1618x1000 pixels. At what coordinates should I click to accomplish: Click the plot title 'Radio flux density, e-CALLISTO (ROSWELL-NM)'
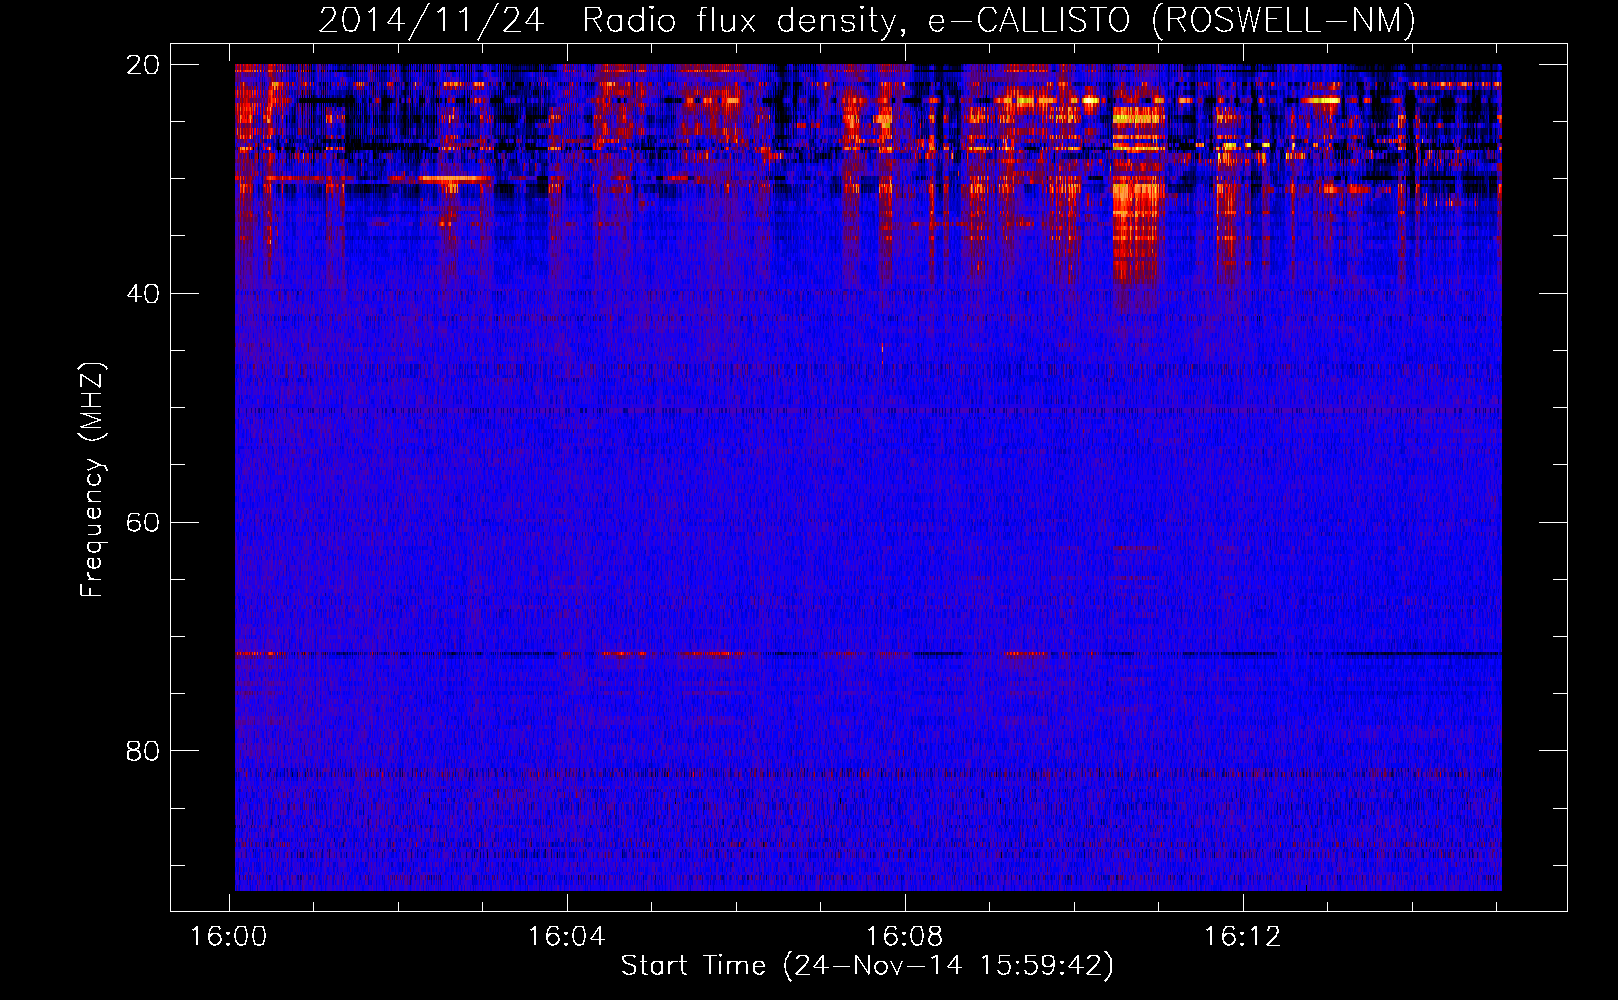(x=999, y=20)
